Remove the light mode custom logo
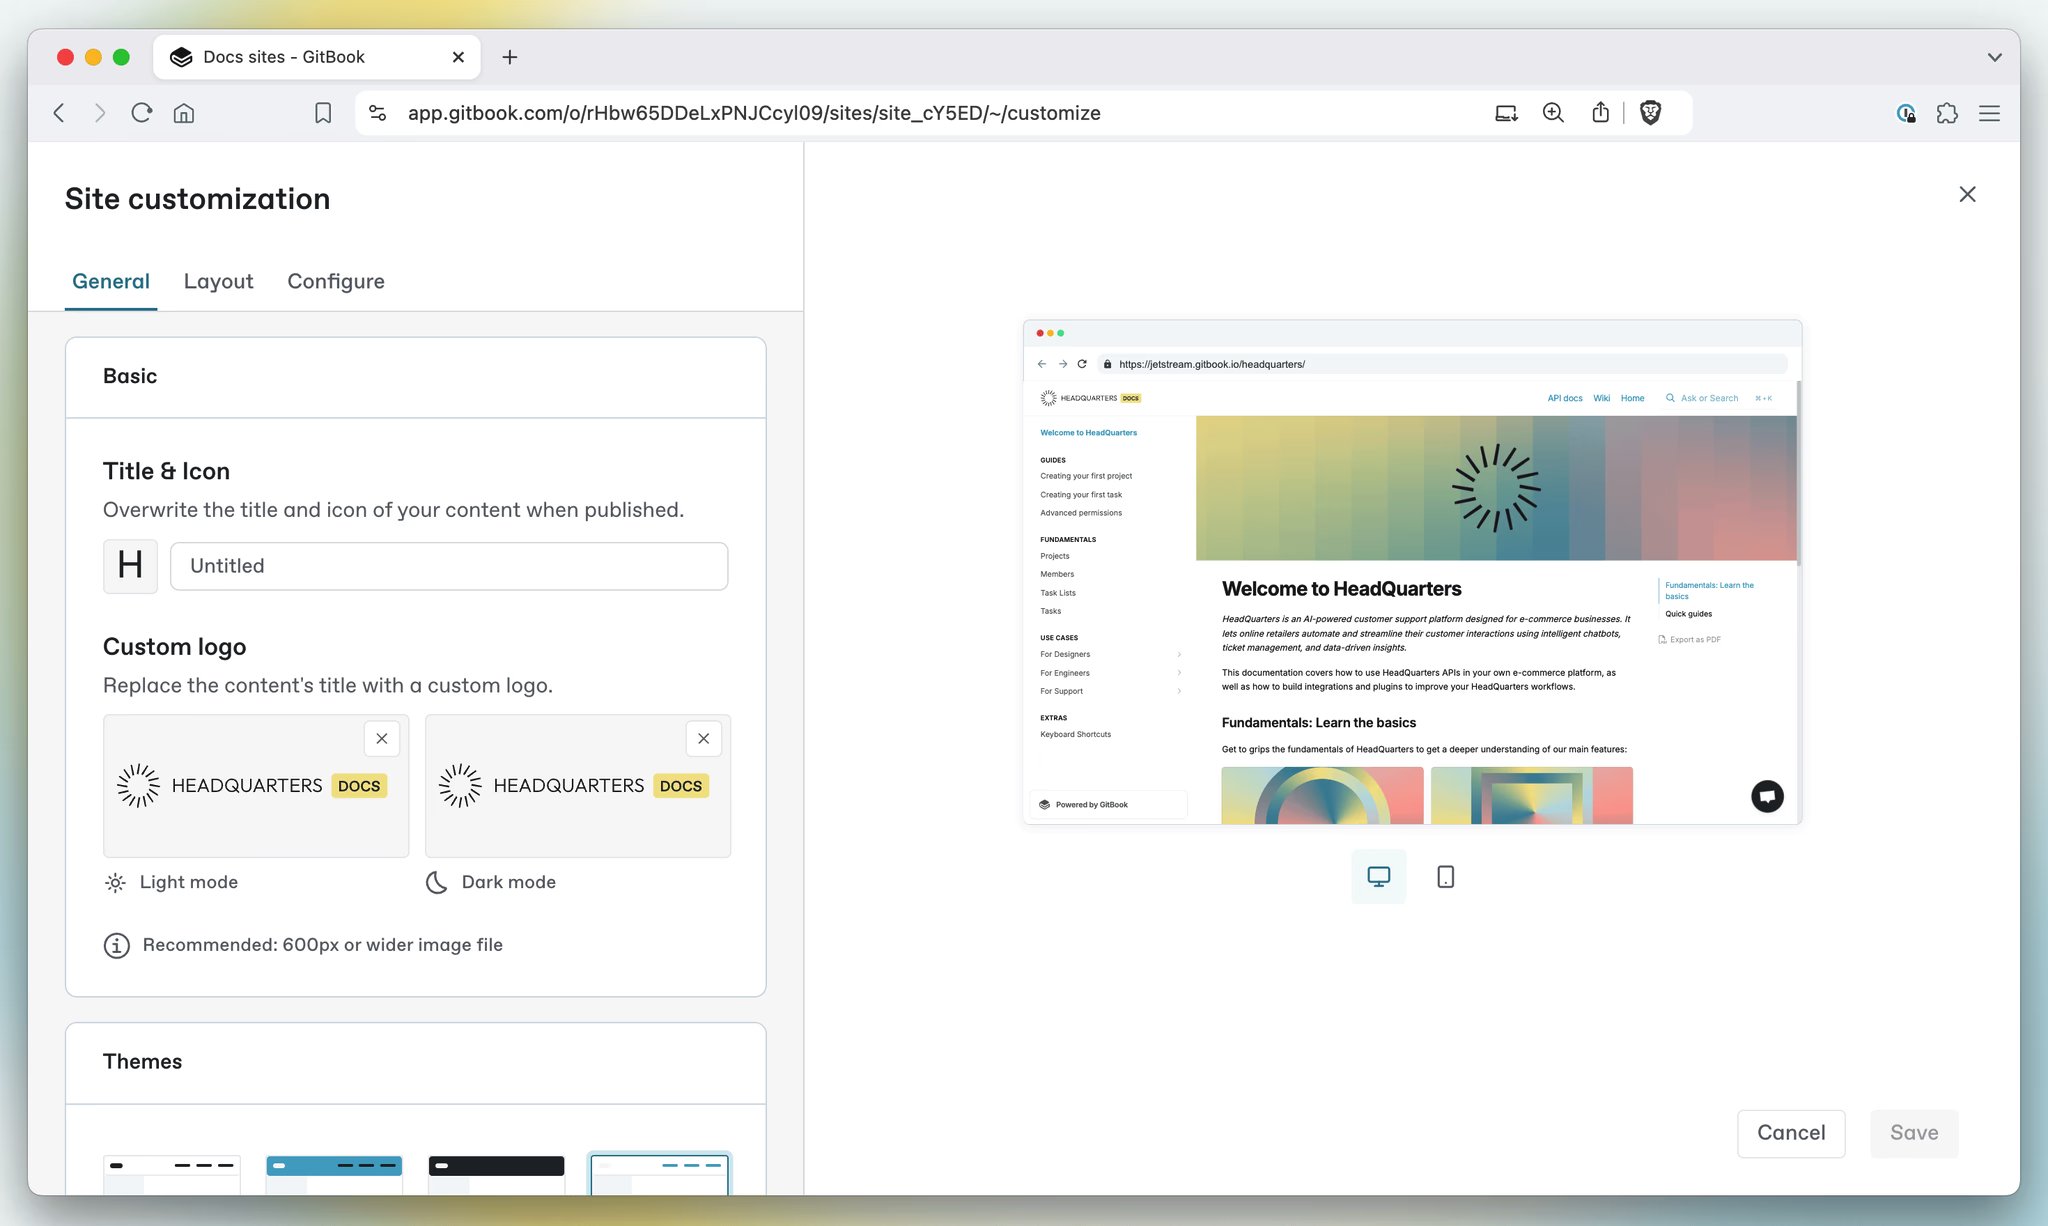This screenshot has width=2048, height=1226. click(381, 738)
